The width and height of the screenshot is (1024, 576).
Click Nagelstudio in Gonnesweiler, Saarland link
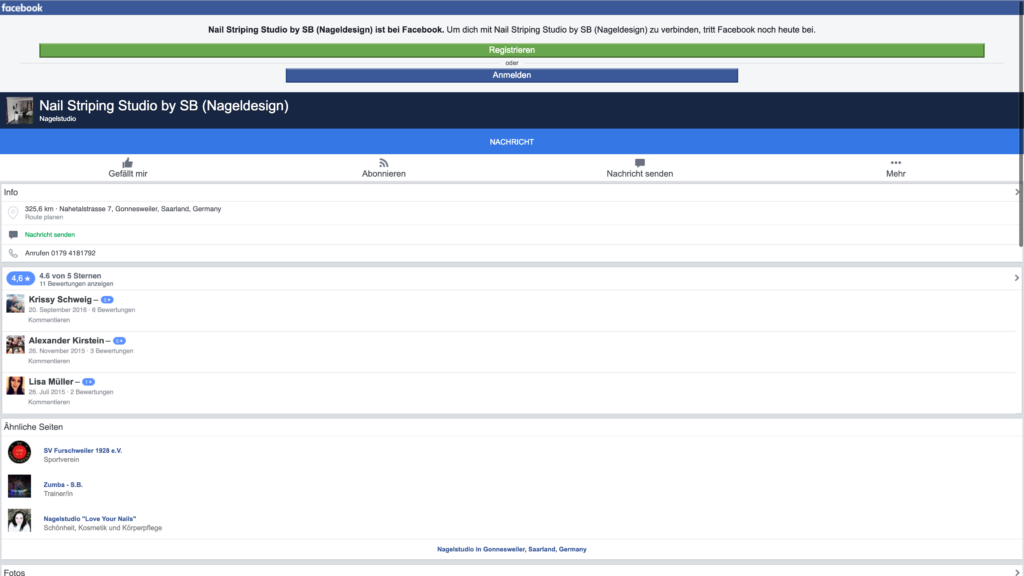(511, 549)
